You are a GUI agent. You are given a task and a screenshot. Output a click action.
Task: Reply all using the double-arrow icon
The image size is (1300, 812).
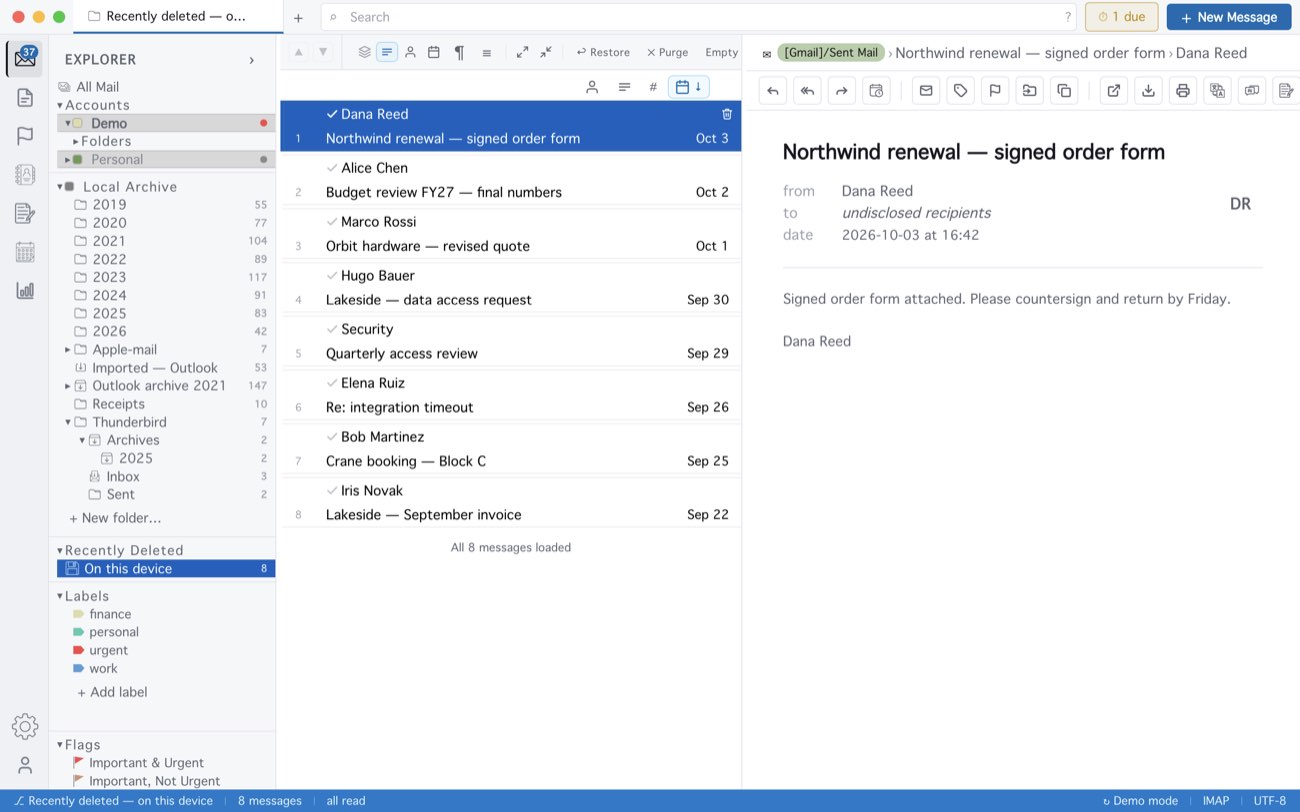click(x=807, y=91)
